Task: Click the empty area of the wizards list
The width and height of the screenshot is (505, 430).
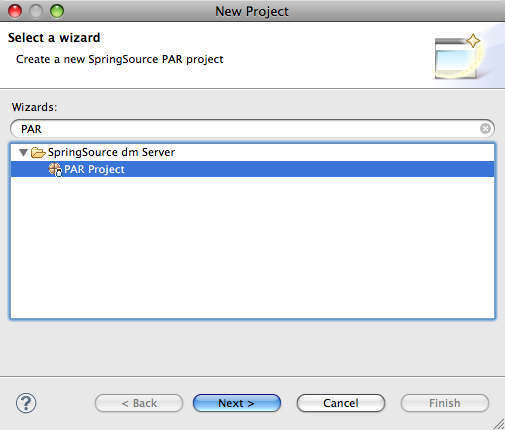Action: click(252, 247)
